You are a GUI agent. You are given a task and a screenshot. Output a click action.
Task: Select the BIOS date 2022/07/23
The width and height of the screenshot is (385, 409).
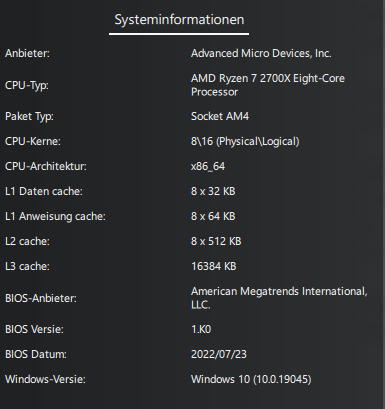pyautogui.click(x=219, y=354)
